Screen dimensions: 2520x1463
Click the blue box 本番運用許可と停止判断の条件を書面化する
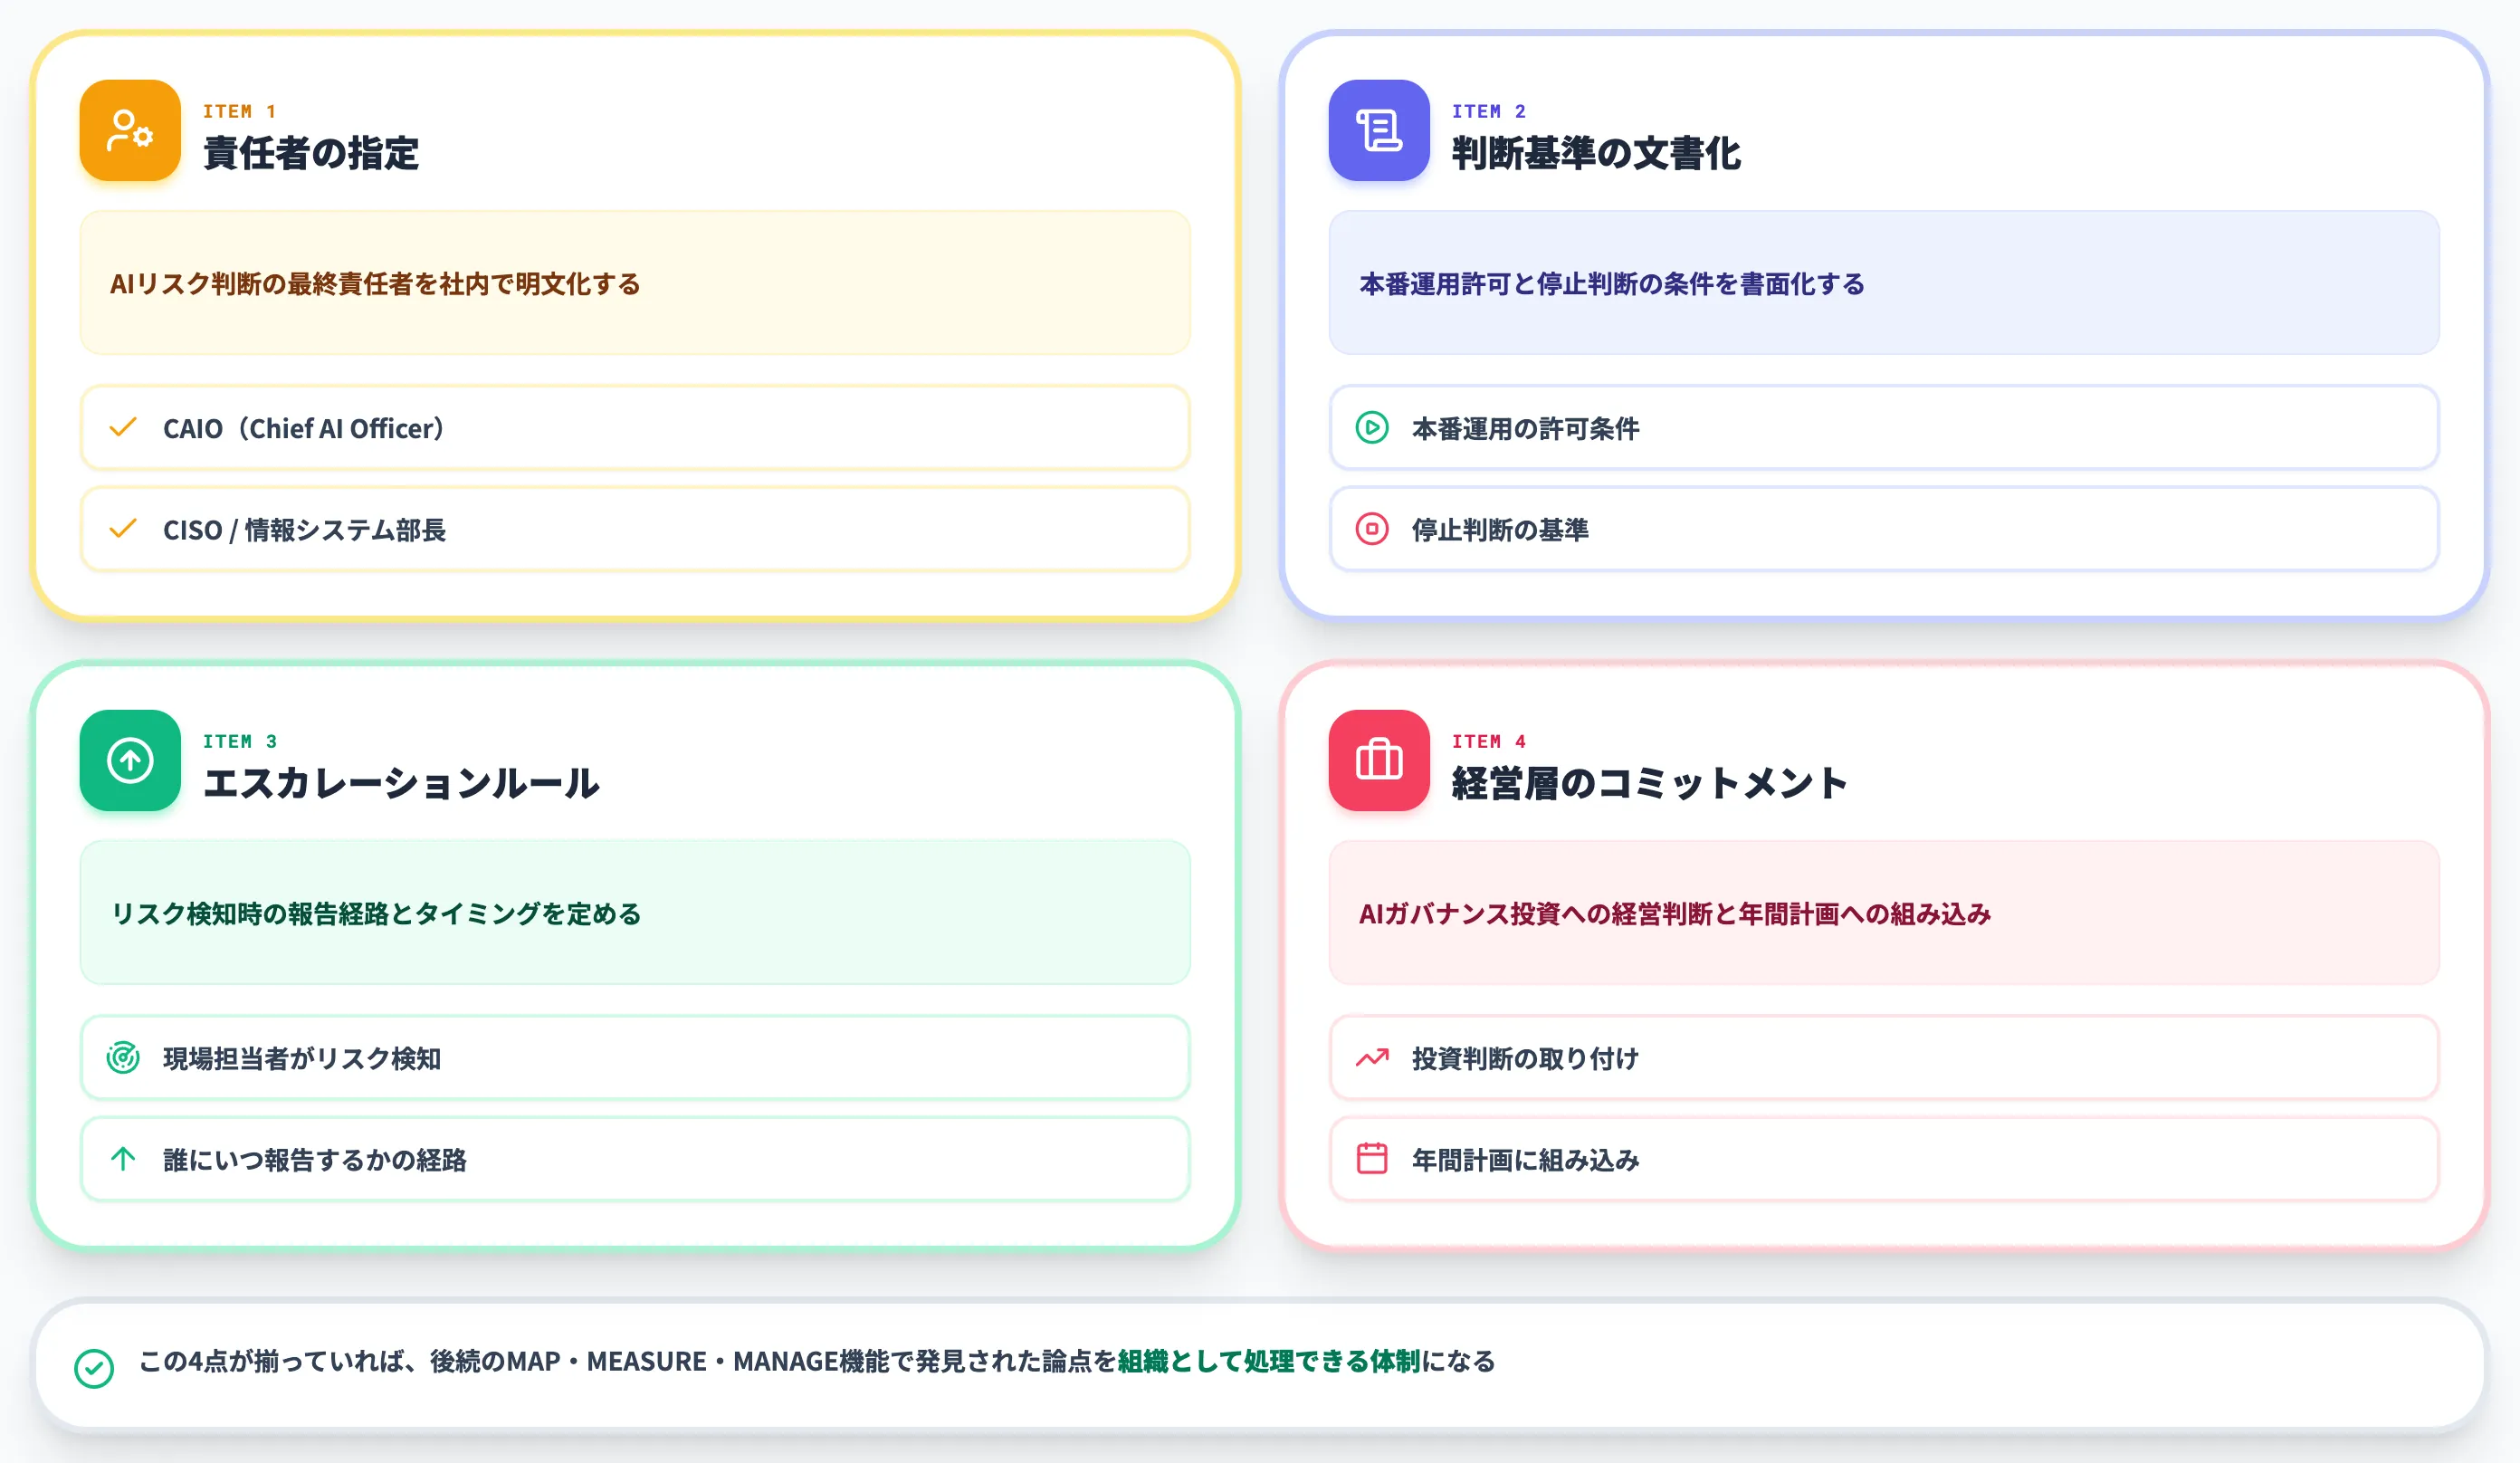tap(1884, 283)
